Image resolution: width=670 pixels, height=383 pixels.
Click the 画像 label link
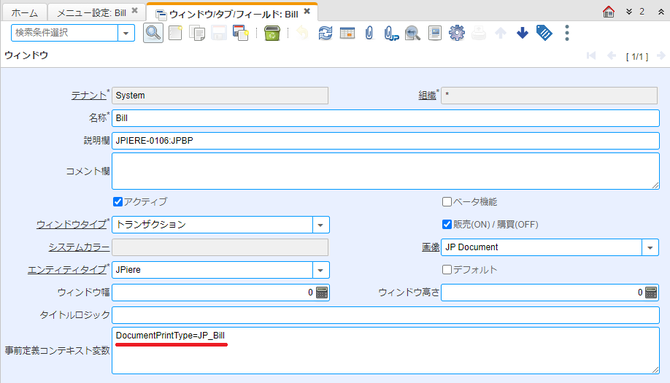[430, 247]
